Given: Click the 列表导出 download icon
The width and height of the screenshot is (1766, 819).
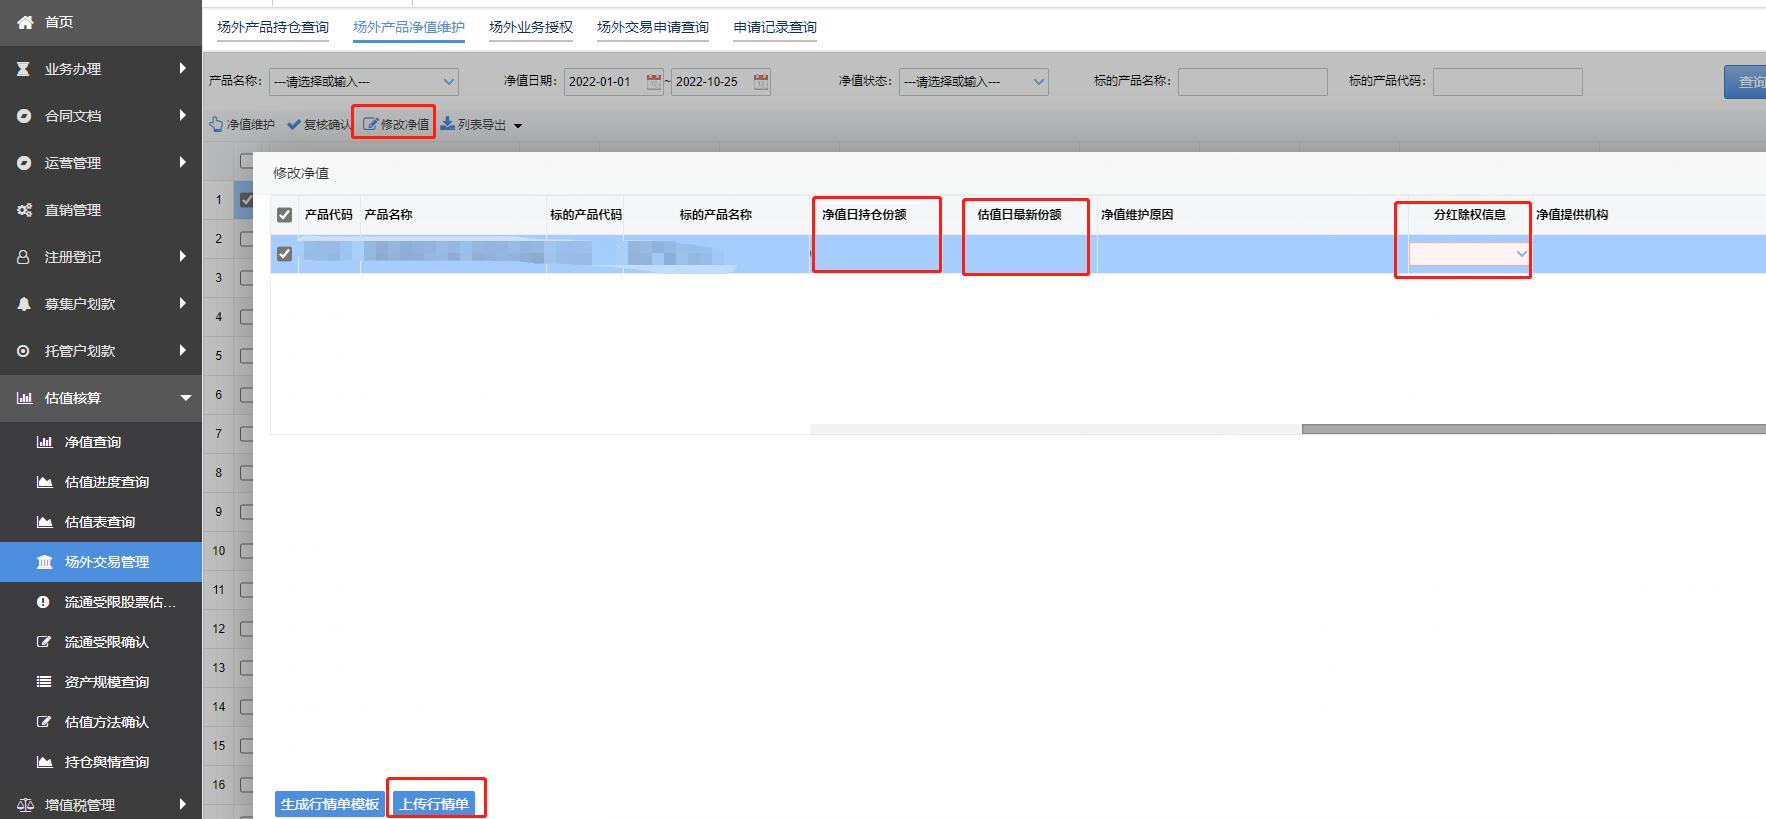Looking at the screenshot, I should click(448, 124).
